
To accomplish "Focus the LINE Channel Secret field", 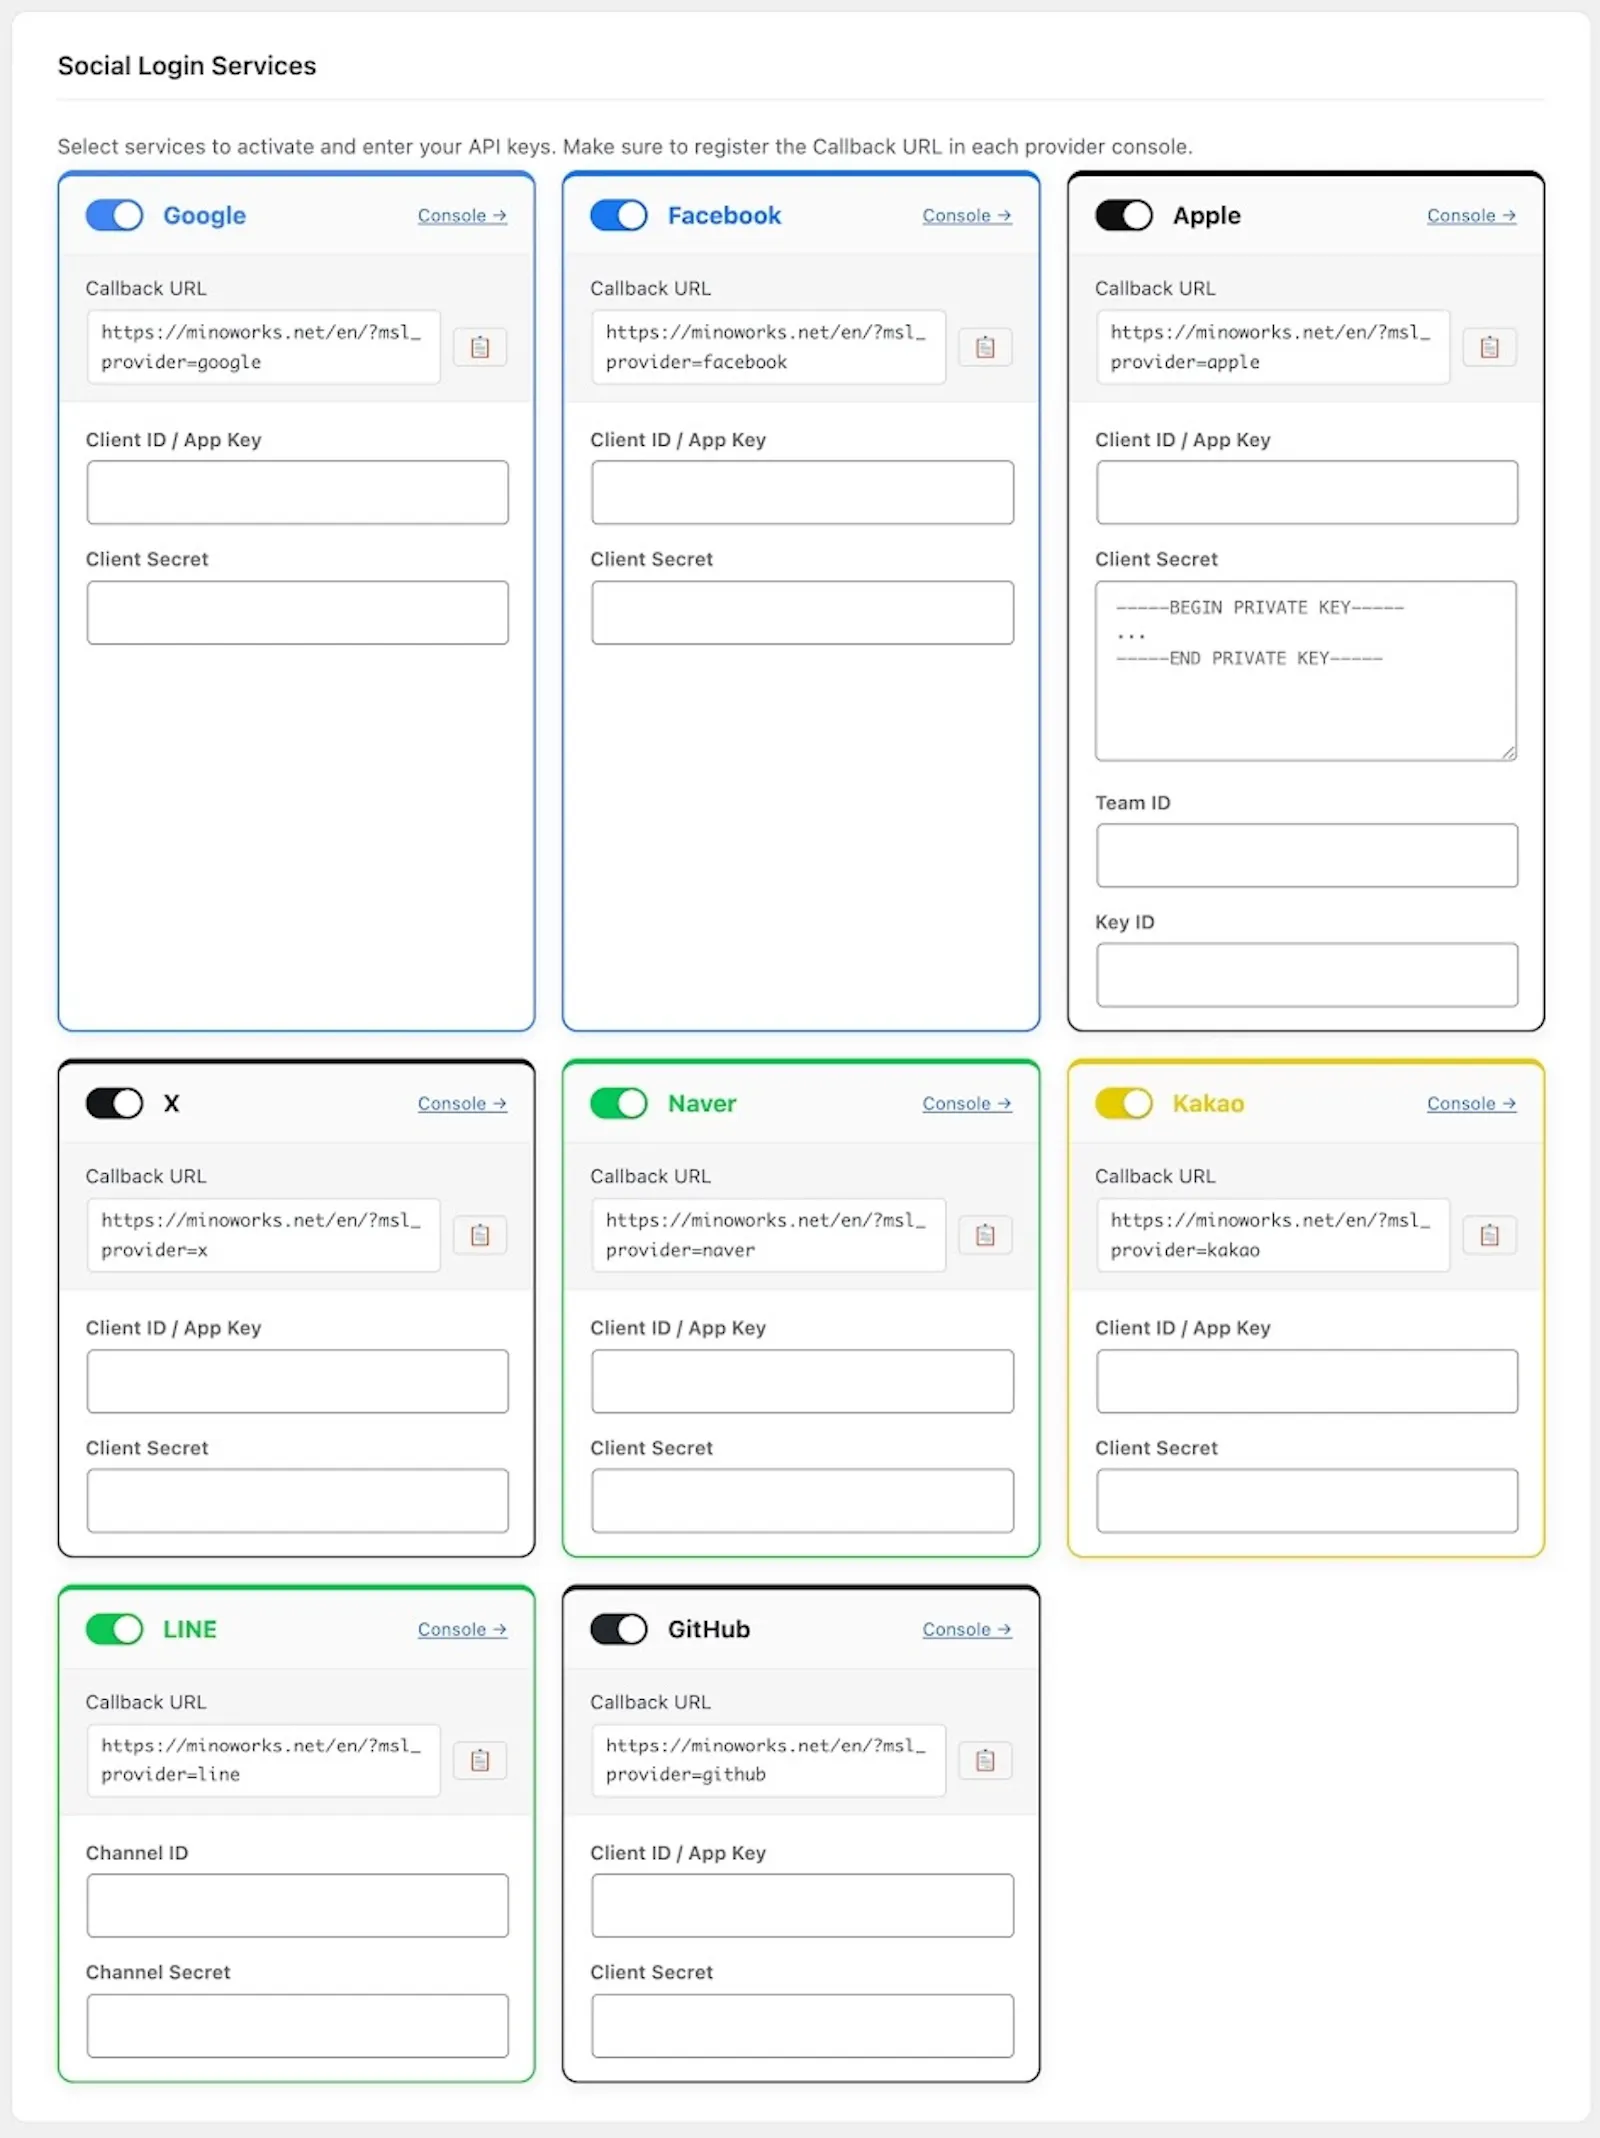I will pos(297,2026).
